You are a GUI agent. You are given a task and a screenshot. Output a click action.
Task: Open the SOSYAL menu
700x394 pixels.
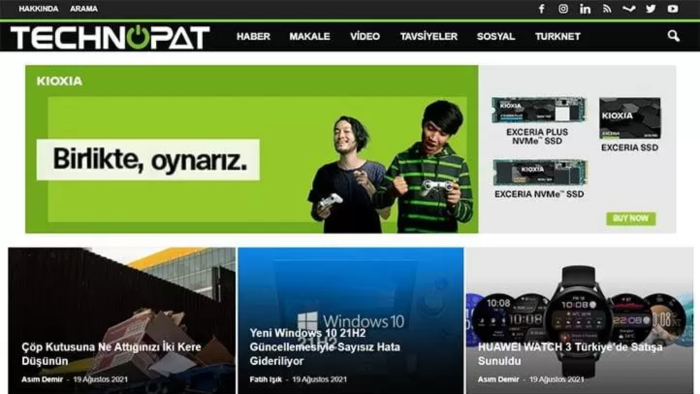(x=496, y=37)
